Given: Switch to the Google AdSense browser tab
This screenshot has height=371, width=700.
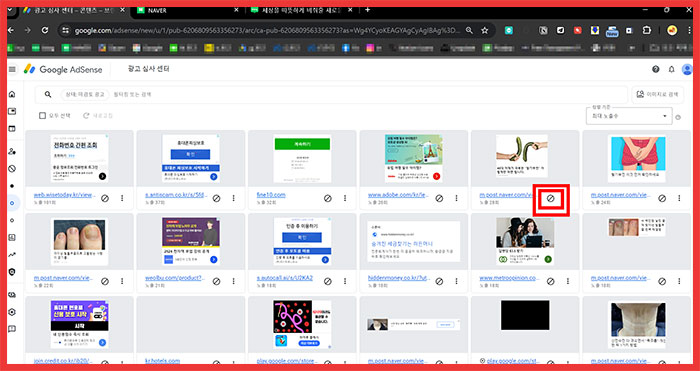Looking at the screenshot, I should [x=74, y=10].
